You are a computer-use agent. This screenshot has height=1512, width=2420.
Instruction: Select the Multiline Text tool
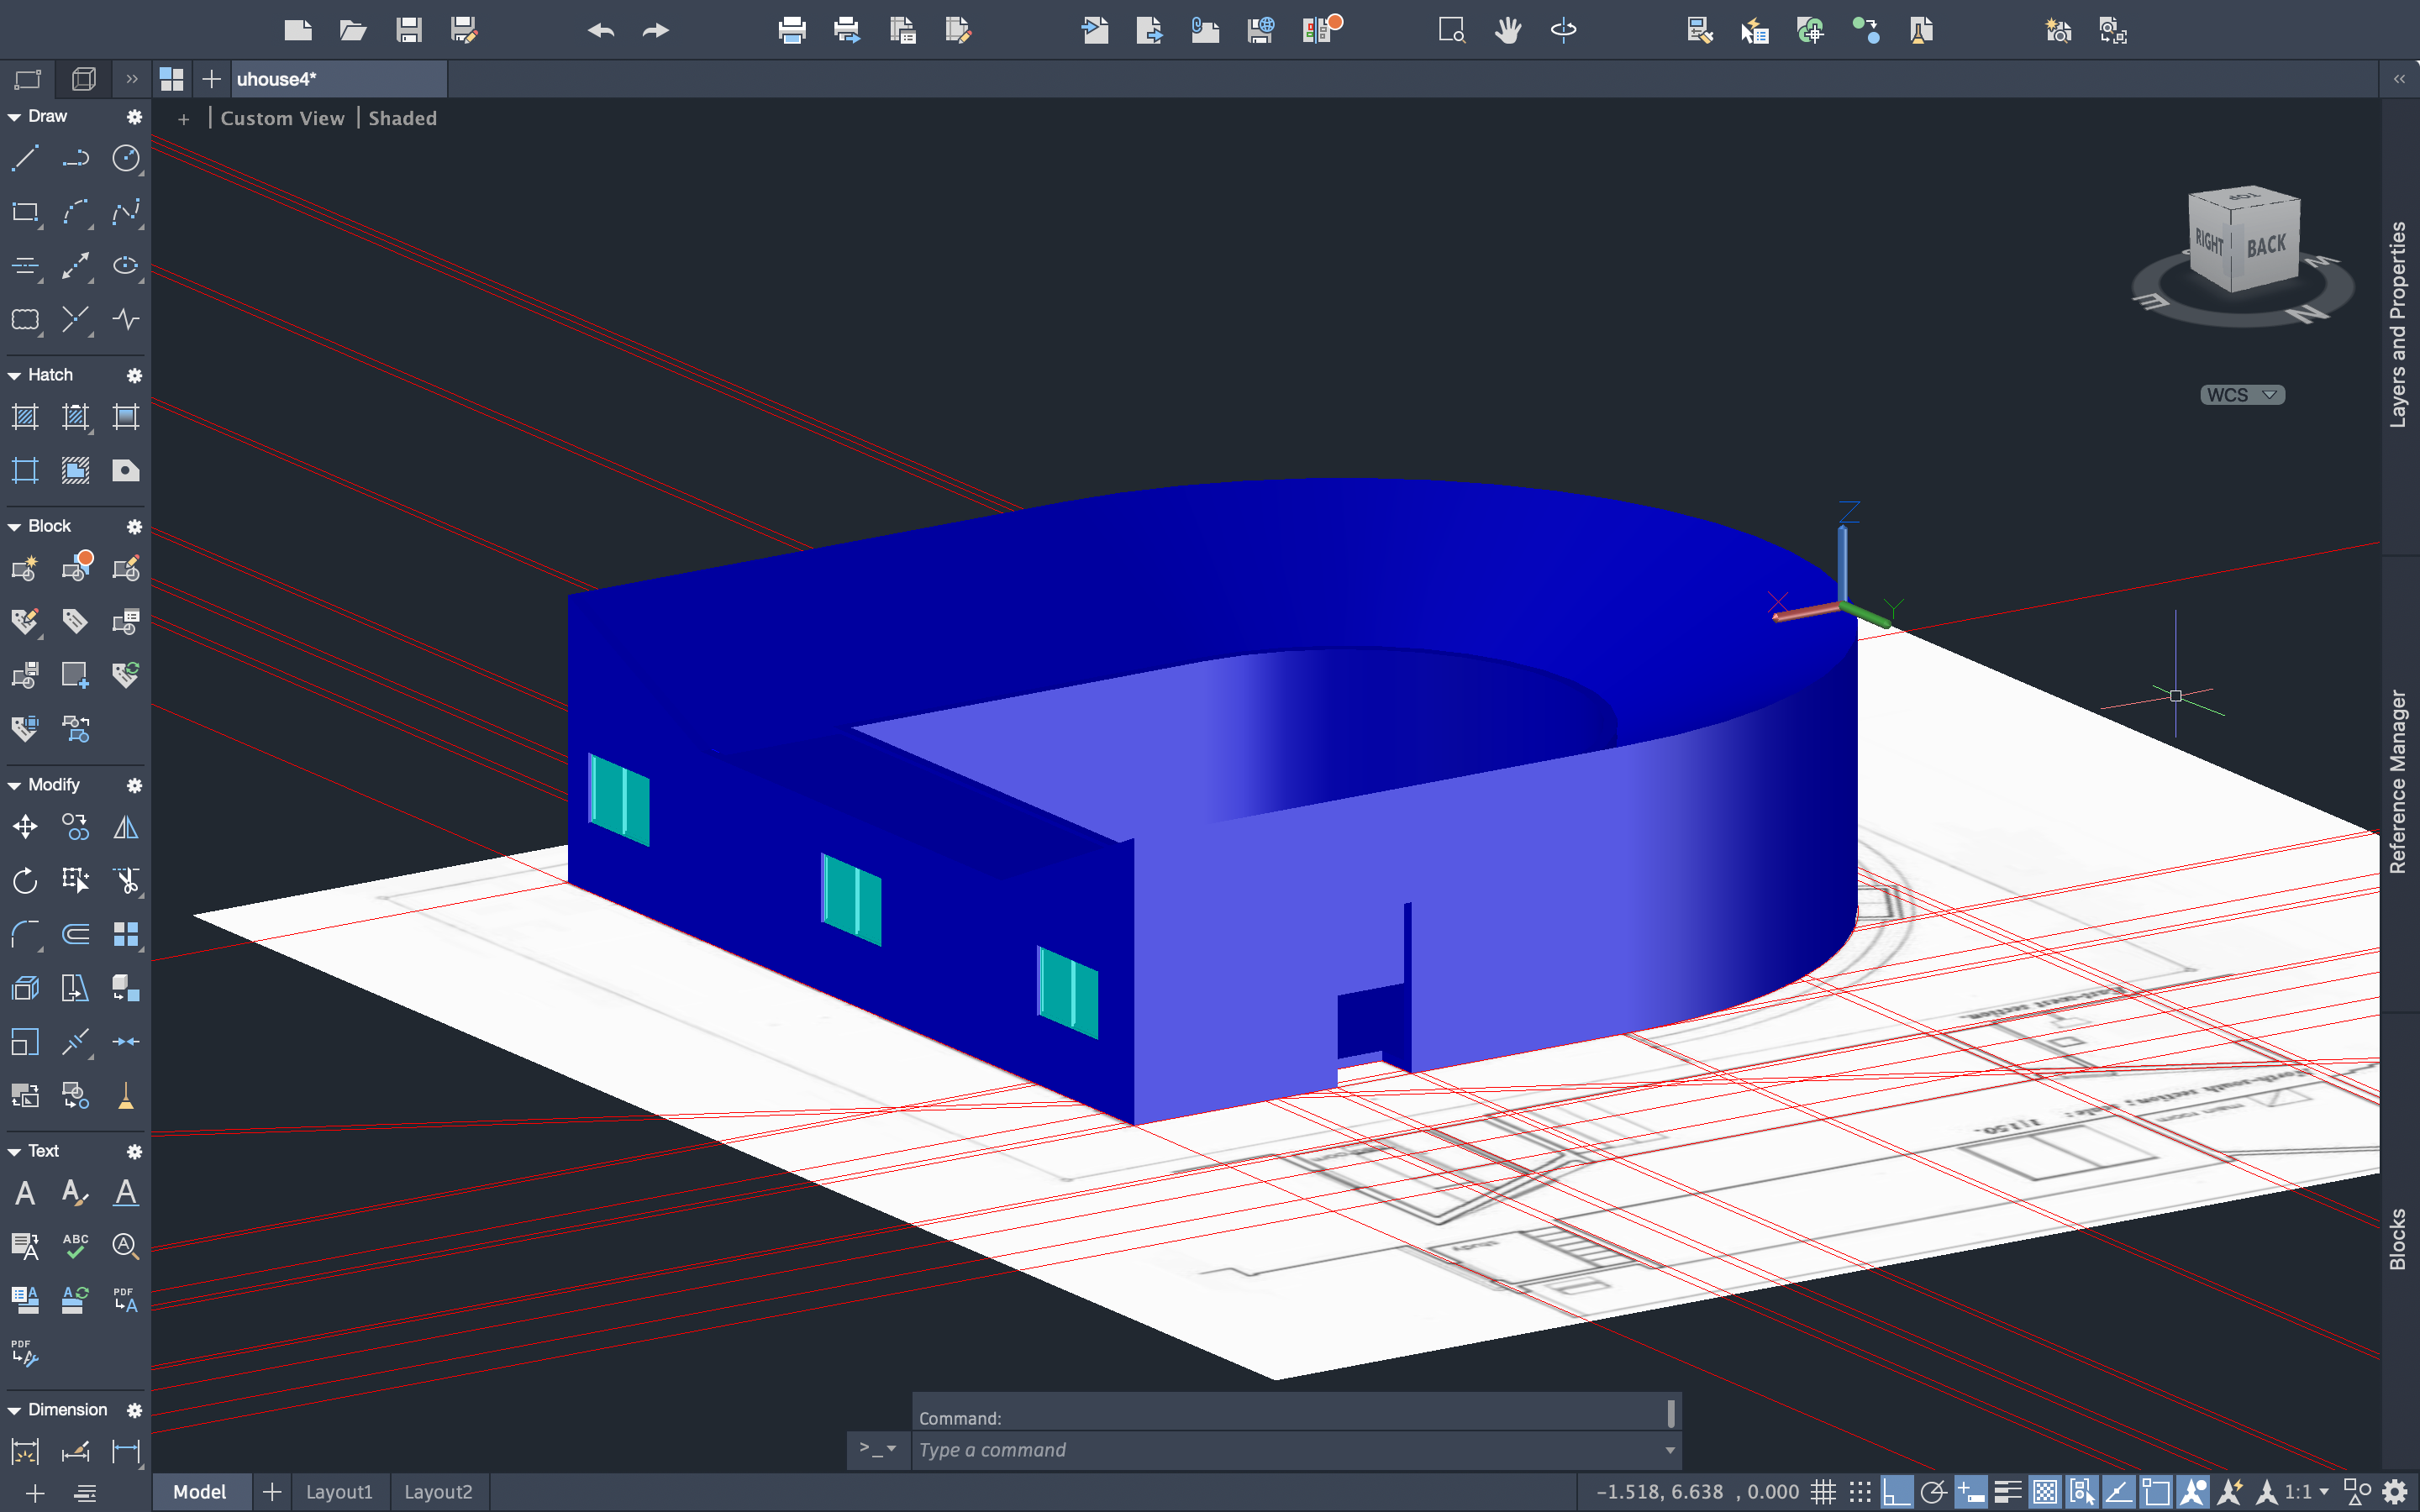pyautogui.click(x=25, y=1193)
